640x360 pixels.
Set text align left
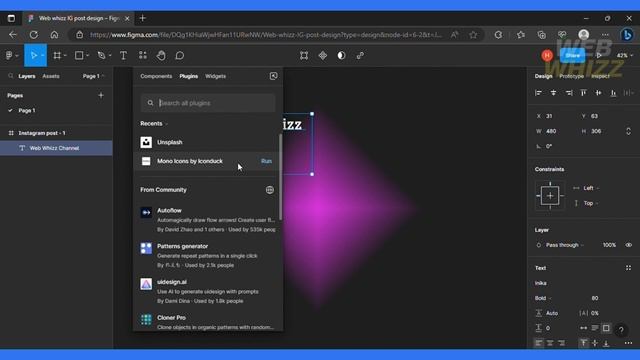click(539, 343)
